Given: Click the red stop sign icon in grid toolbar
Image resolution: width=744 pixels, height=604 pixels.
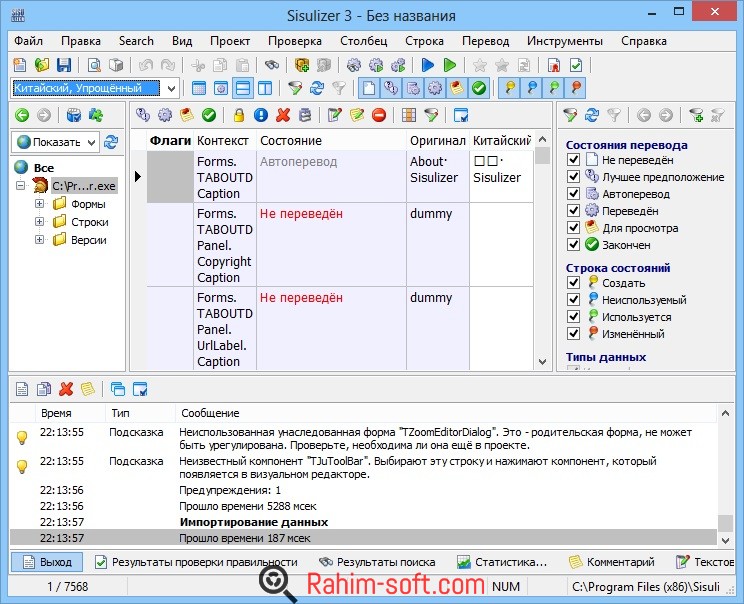Looking at the screenshot, I should pos(379,115).
